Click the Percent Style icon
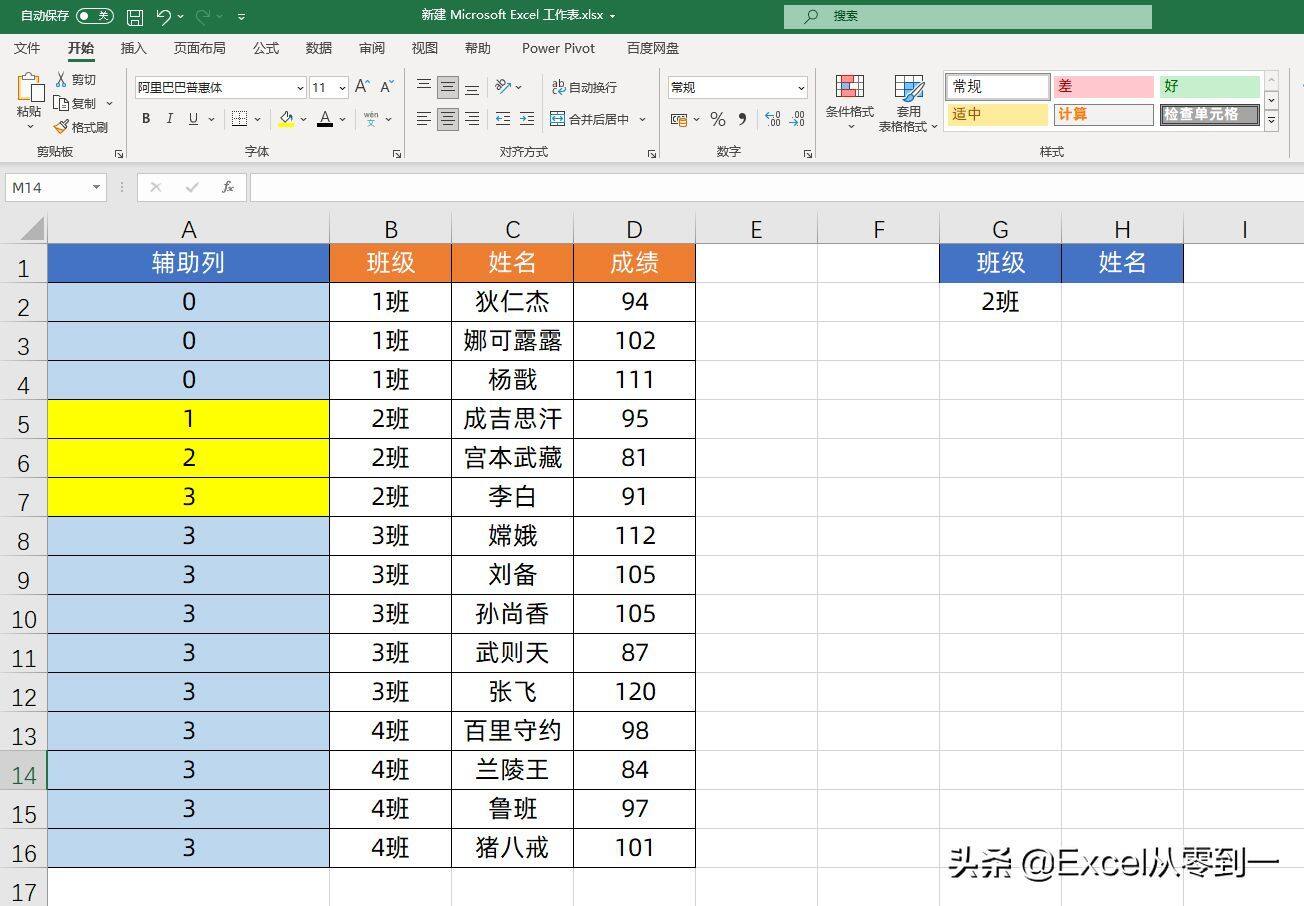 [718, 119]
